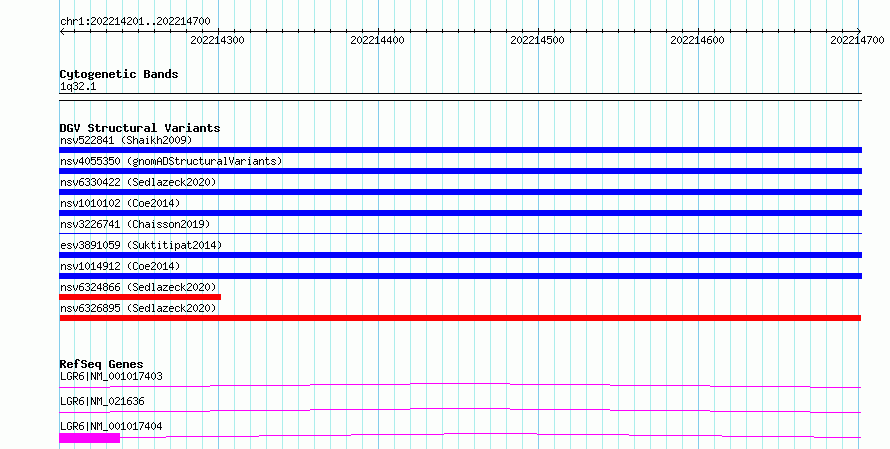
Task: Click the chr1:202214201..202214700 region label
Action: point(135,22)
